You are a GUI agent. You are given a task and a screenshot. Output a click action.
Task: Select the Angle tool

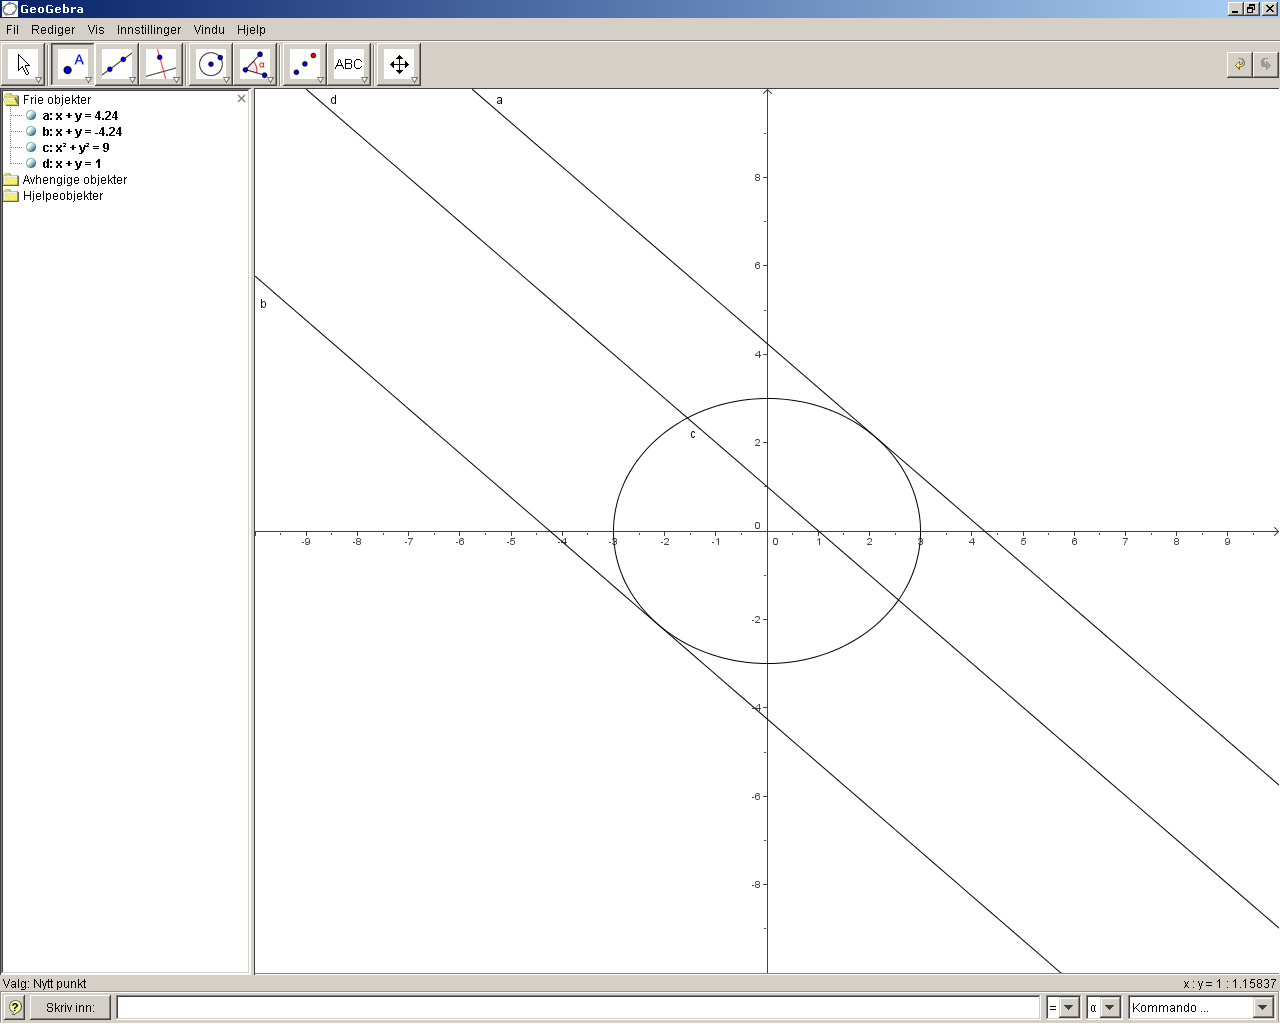point(255,65)
